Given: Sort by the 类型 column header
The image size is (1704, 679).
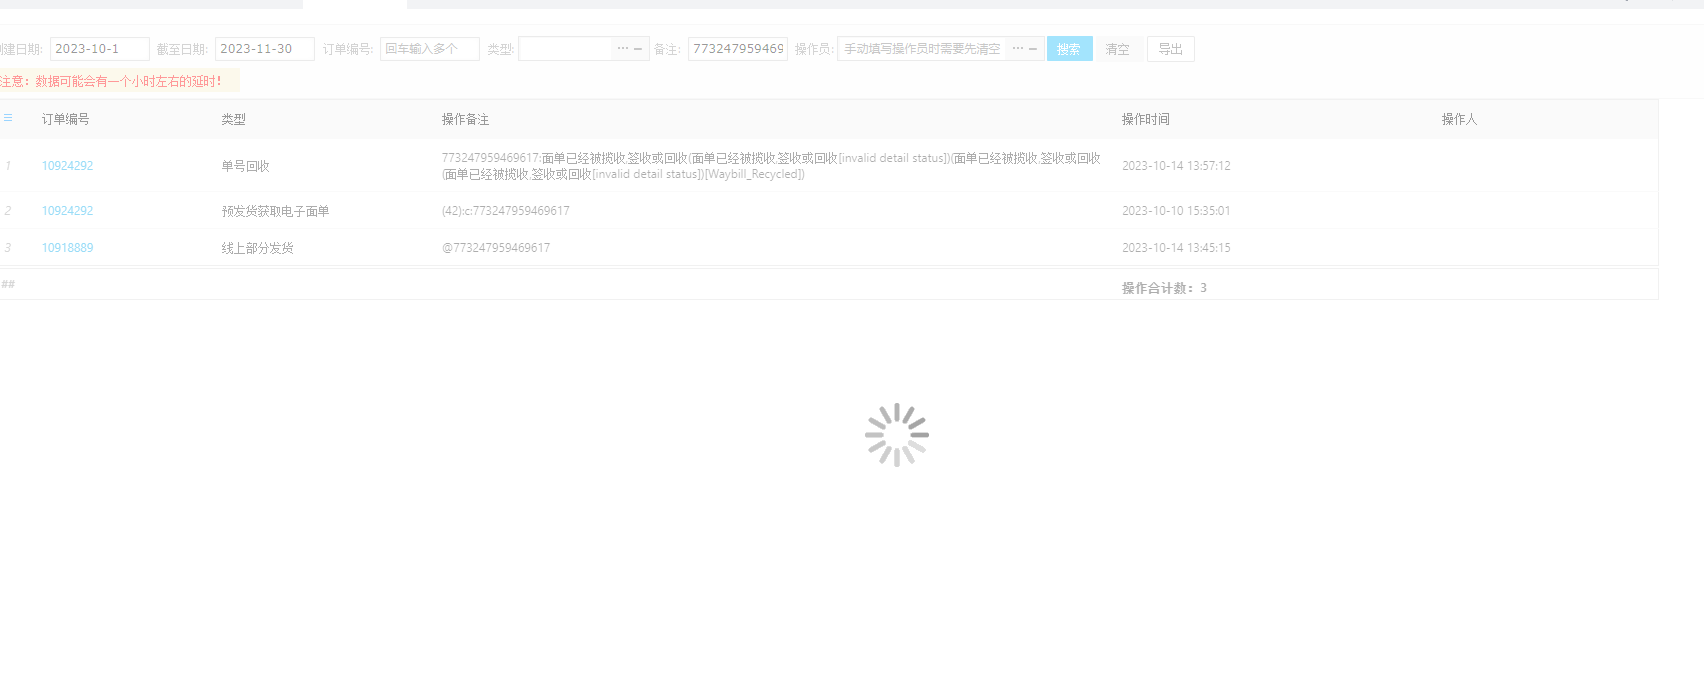Looking at the screenshot, I should tap(233, 119).
